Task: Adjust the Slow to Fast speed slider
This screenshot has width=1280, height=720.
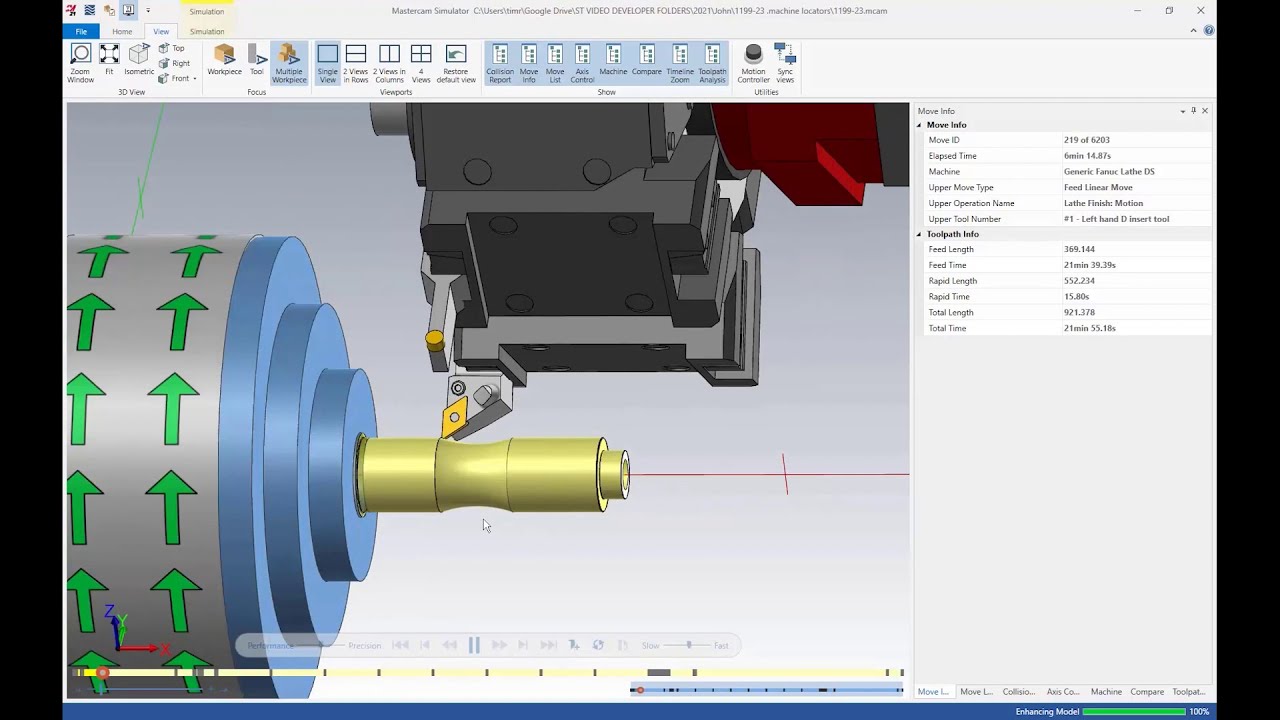Action: 689,645
